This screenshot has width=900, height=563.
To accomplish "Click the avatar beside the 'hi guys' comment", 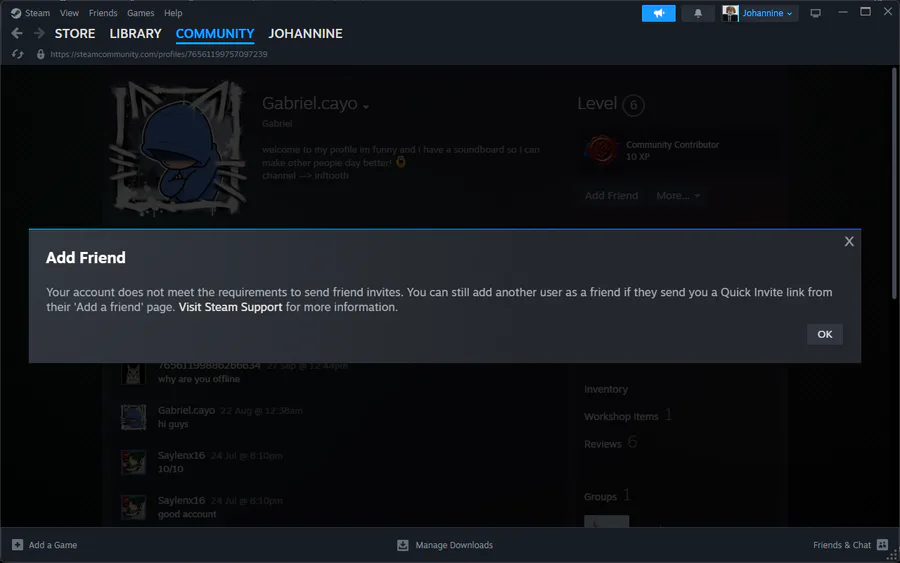I will [x=133, y=417].
